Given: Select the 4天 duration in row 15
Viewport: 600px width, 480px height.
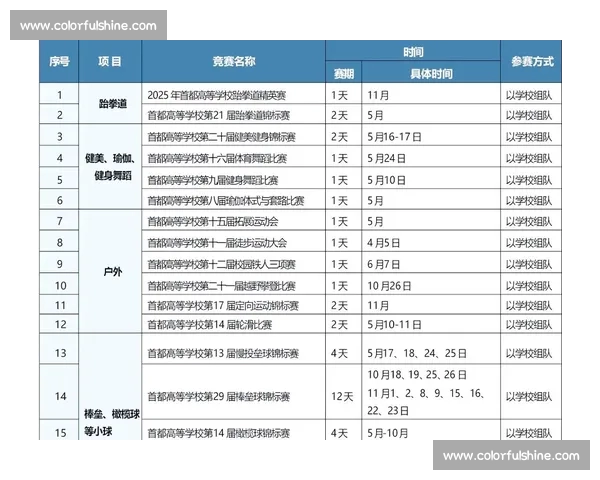Looking at the screenshot, I should pyautogui.click(x=339, y=433).
